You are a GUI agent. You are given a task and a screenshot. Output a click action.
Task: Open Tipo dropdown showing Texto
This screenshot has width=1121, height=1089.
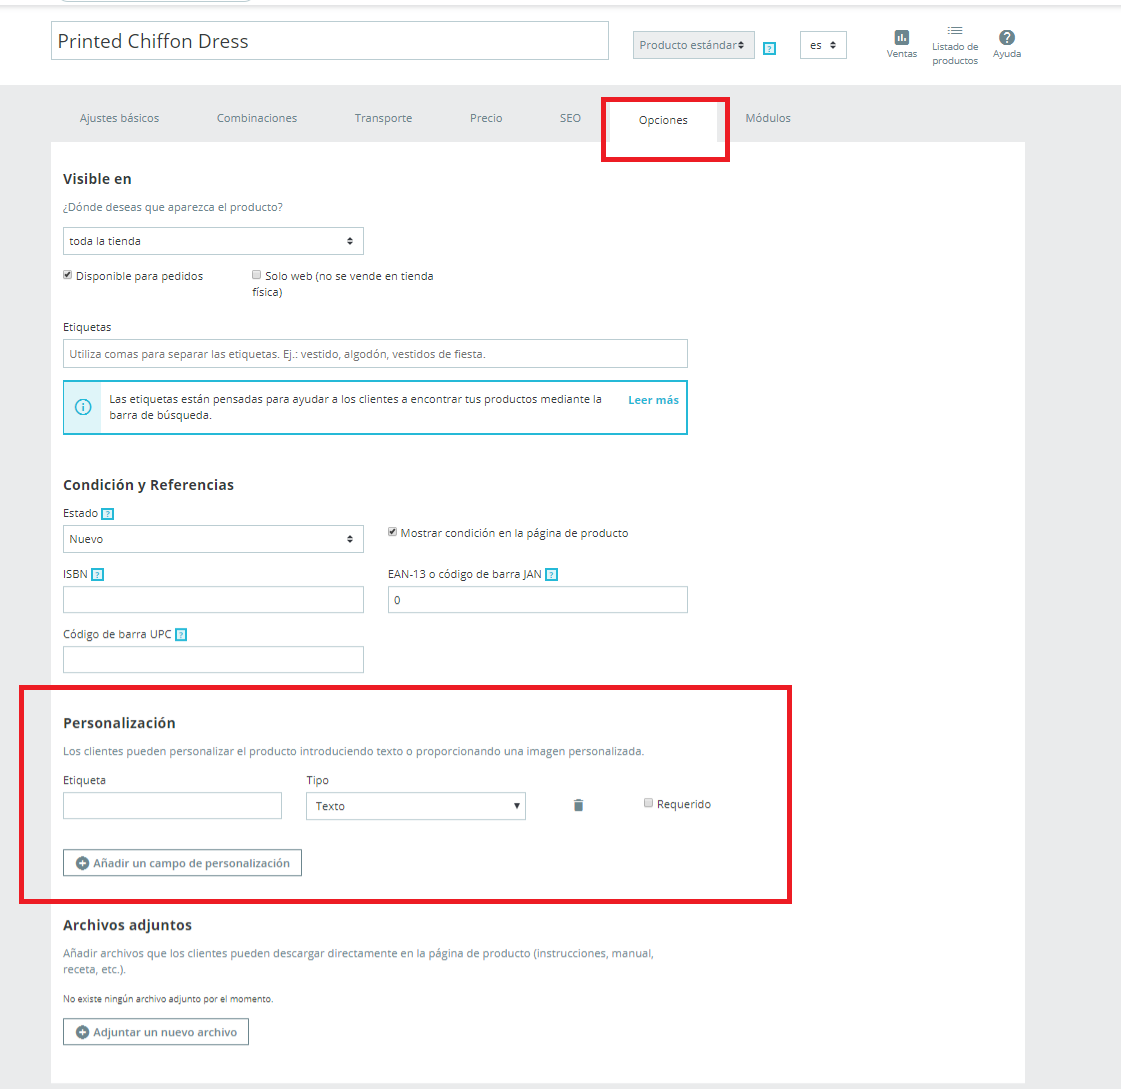click(x=416, y=806)
